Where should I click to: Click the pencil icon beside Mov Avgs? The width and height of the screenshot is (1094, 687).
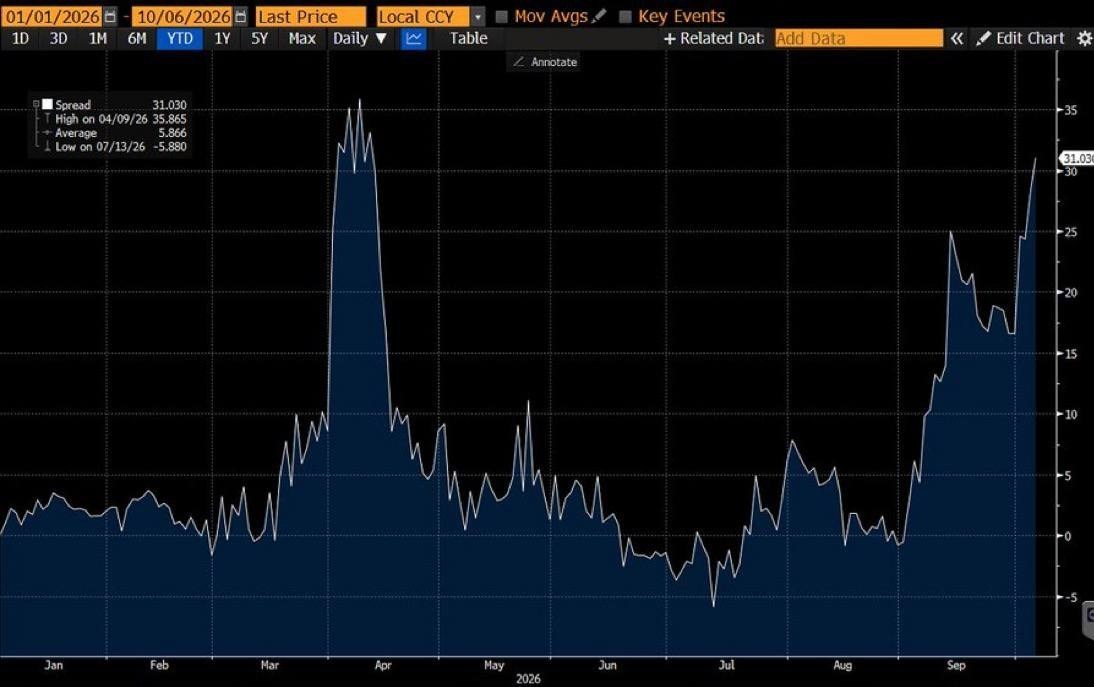pyautogui.click(x=599, y=16)
